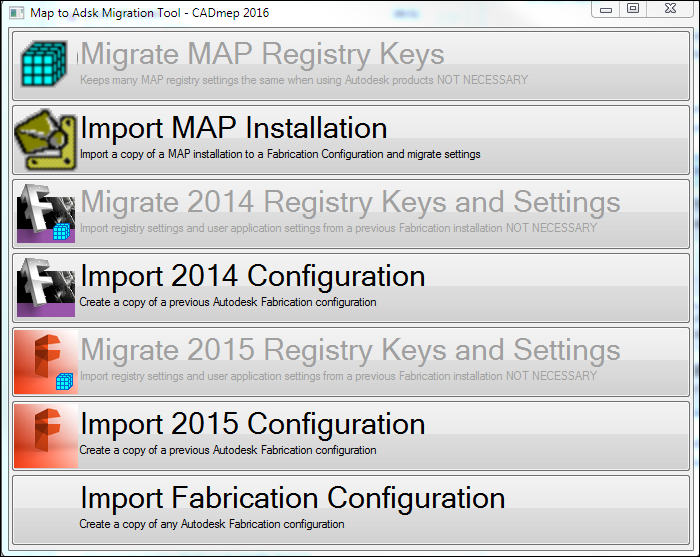Select Migrate 2015 Registry Keys and Settings
The height and width of the screenshot is (557, 700).
(x=350, y=350)
